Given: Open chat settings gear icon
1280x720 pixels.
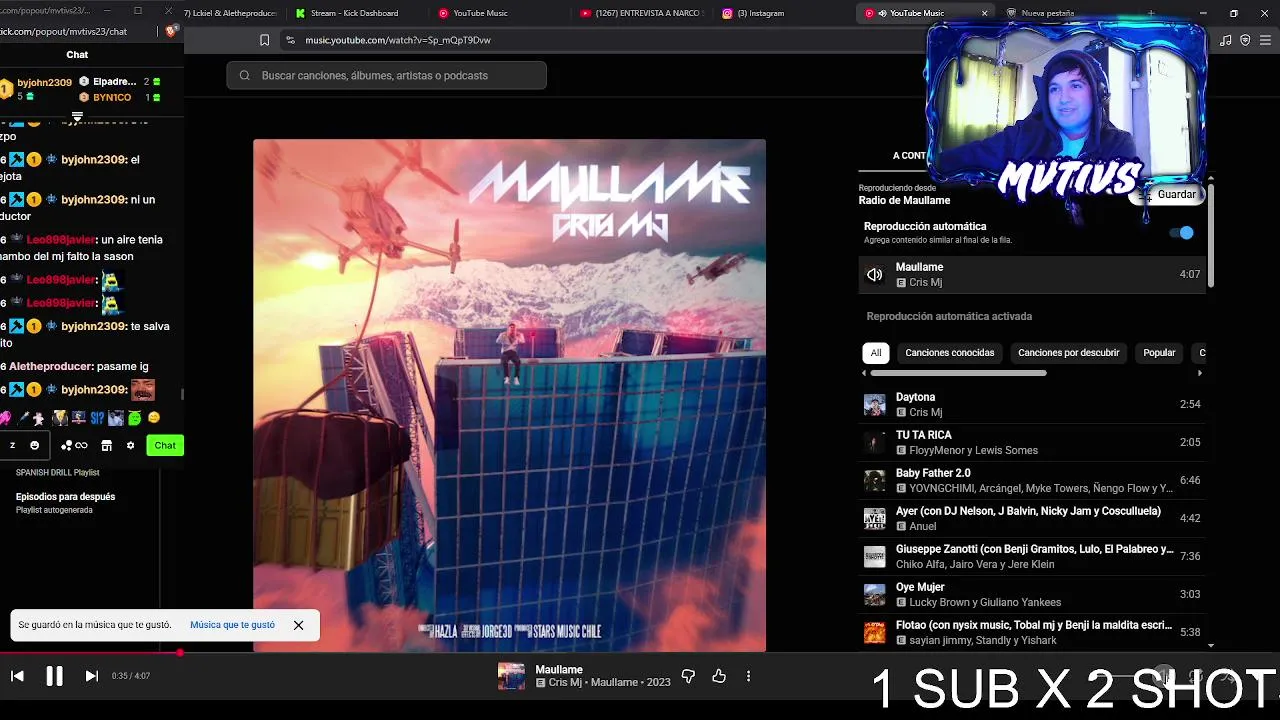Looking at the screenshot, I should [x=130, y=445].
